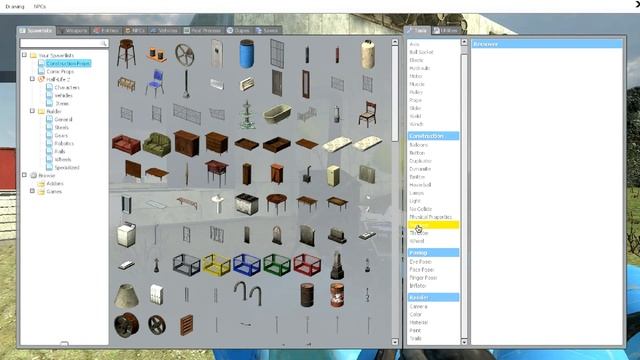Open the NPCs menu in top bar

click(40, 7)
